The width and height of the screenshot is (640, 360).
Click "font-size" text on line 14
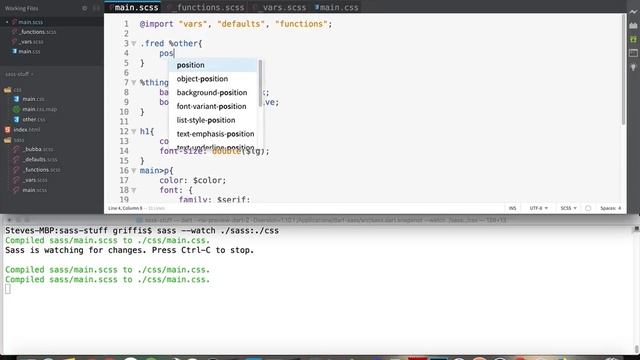point(181,151)
